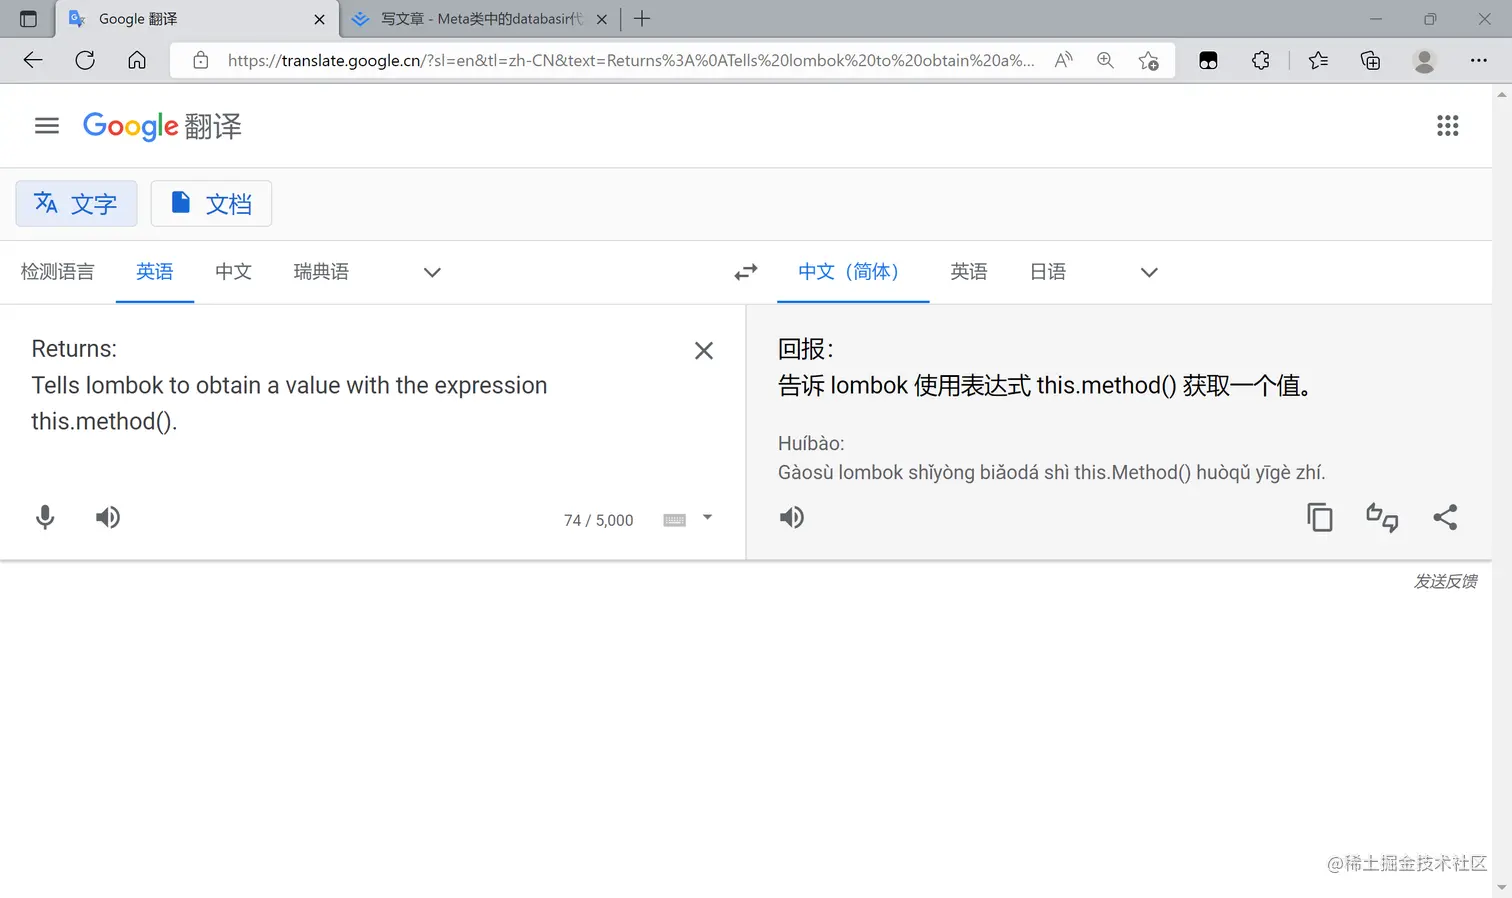Image resolution: width=1512 pixels, height=898 pixels.
Task: Click the translated Chinese text
Action: point(1045,367)
